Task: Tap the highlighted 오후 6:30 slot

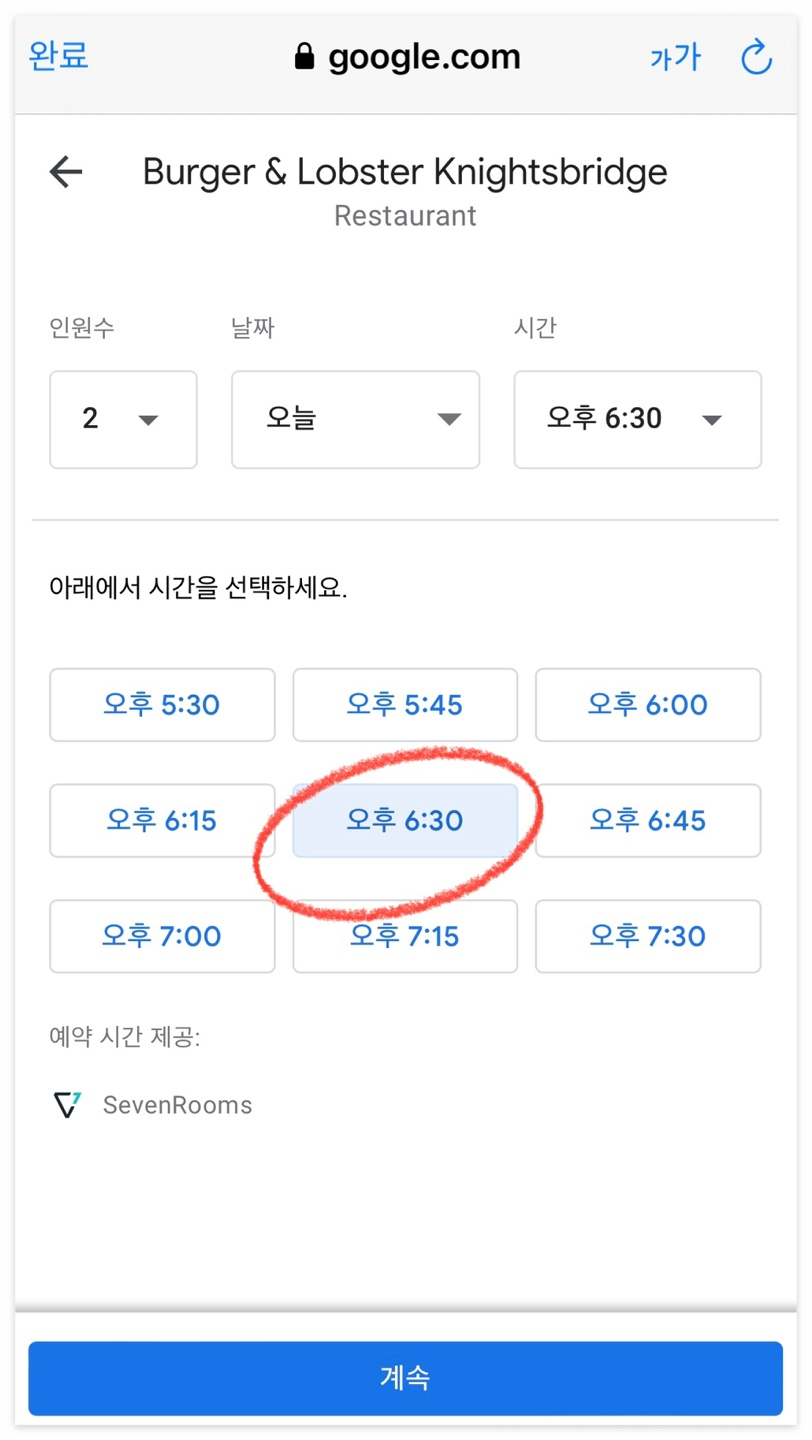Action: pos(405,821)
